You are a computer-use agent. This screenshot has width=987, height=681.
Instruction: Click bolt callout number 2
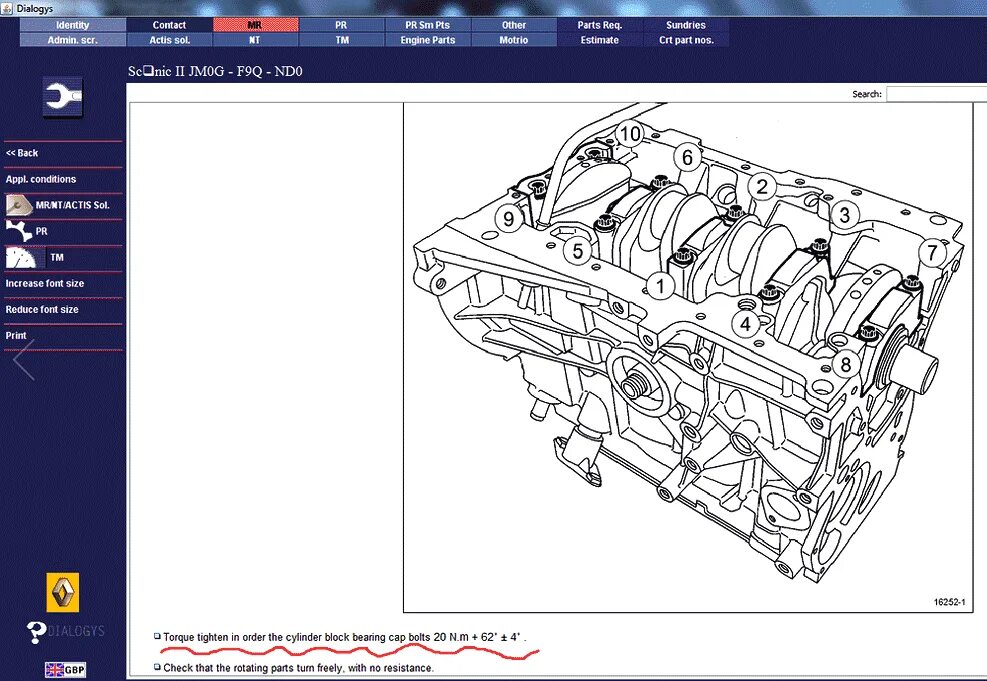point(762,186)
